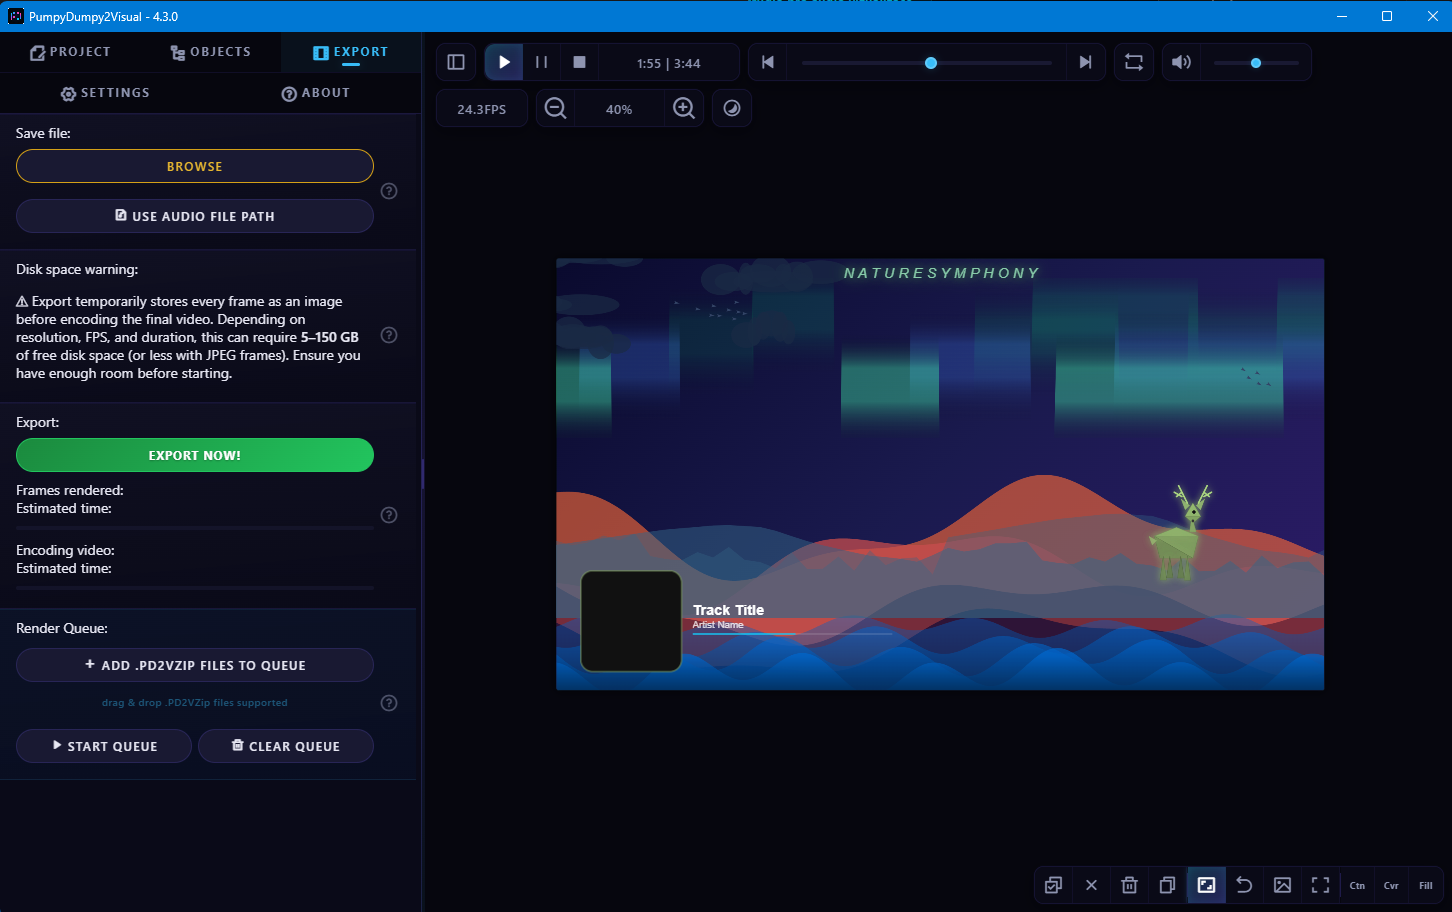Open the background image icon in bottom toolbar
Screen dimensions: 1452x912
point(1281,885)
